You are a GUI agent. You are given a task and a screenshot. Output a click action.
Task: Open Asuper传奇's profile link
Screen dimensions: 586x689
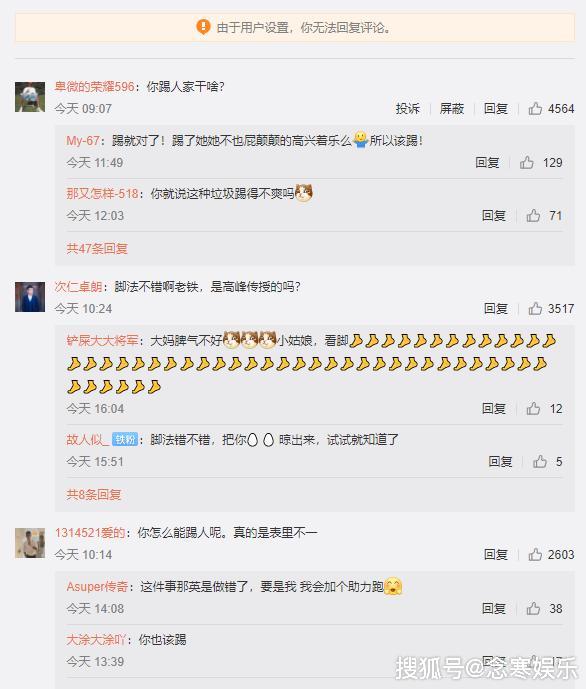coord(97,587)
